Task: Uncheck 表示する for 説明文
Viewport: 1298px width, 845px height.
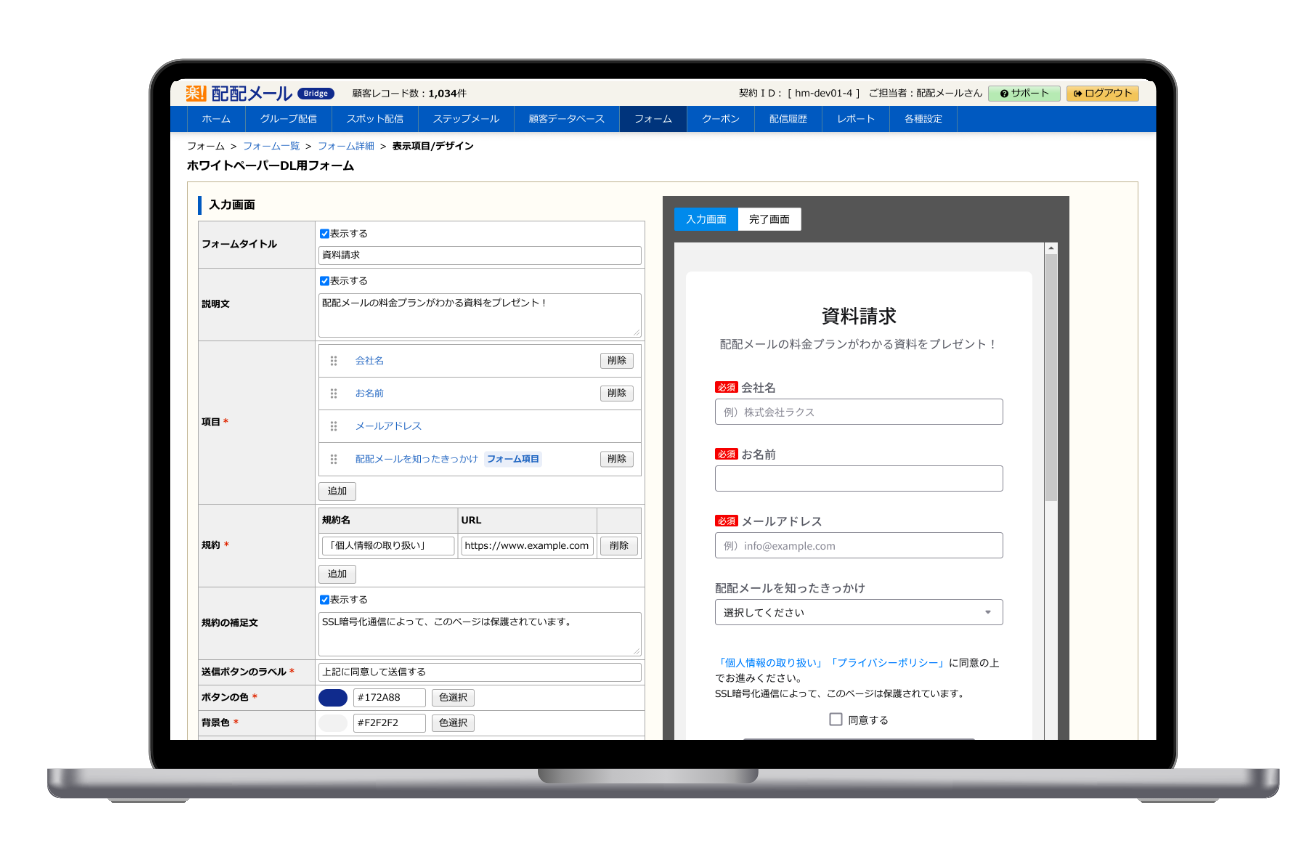Action: (324, 281)
